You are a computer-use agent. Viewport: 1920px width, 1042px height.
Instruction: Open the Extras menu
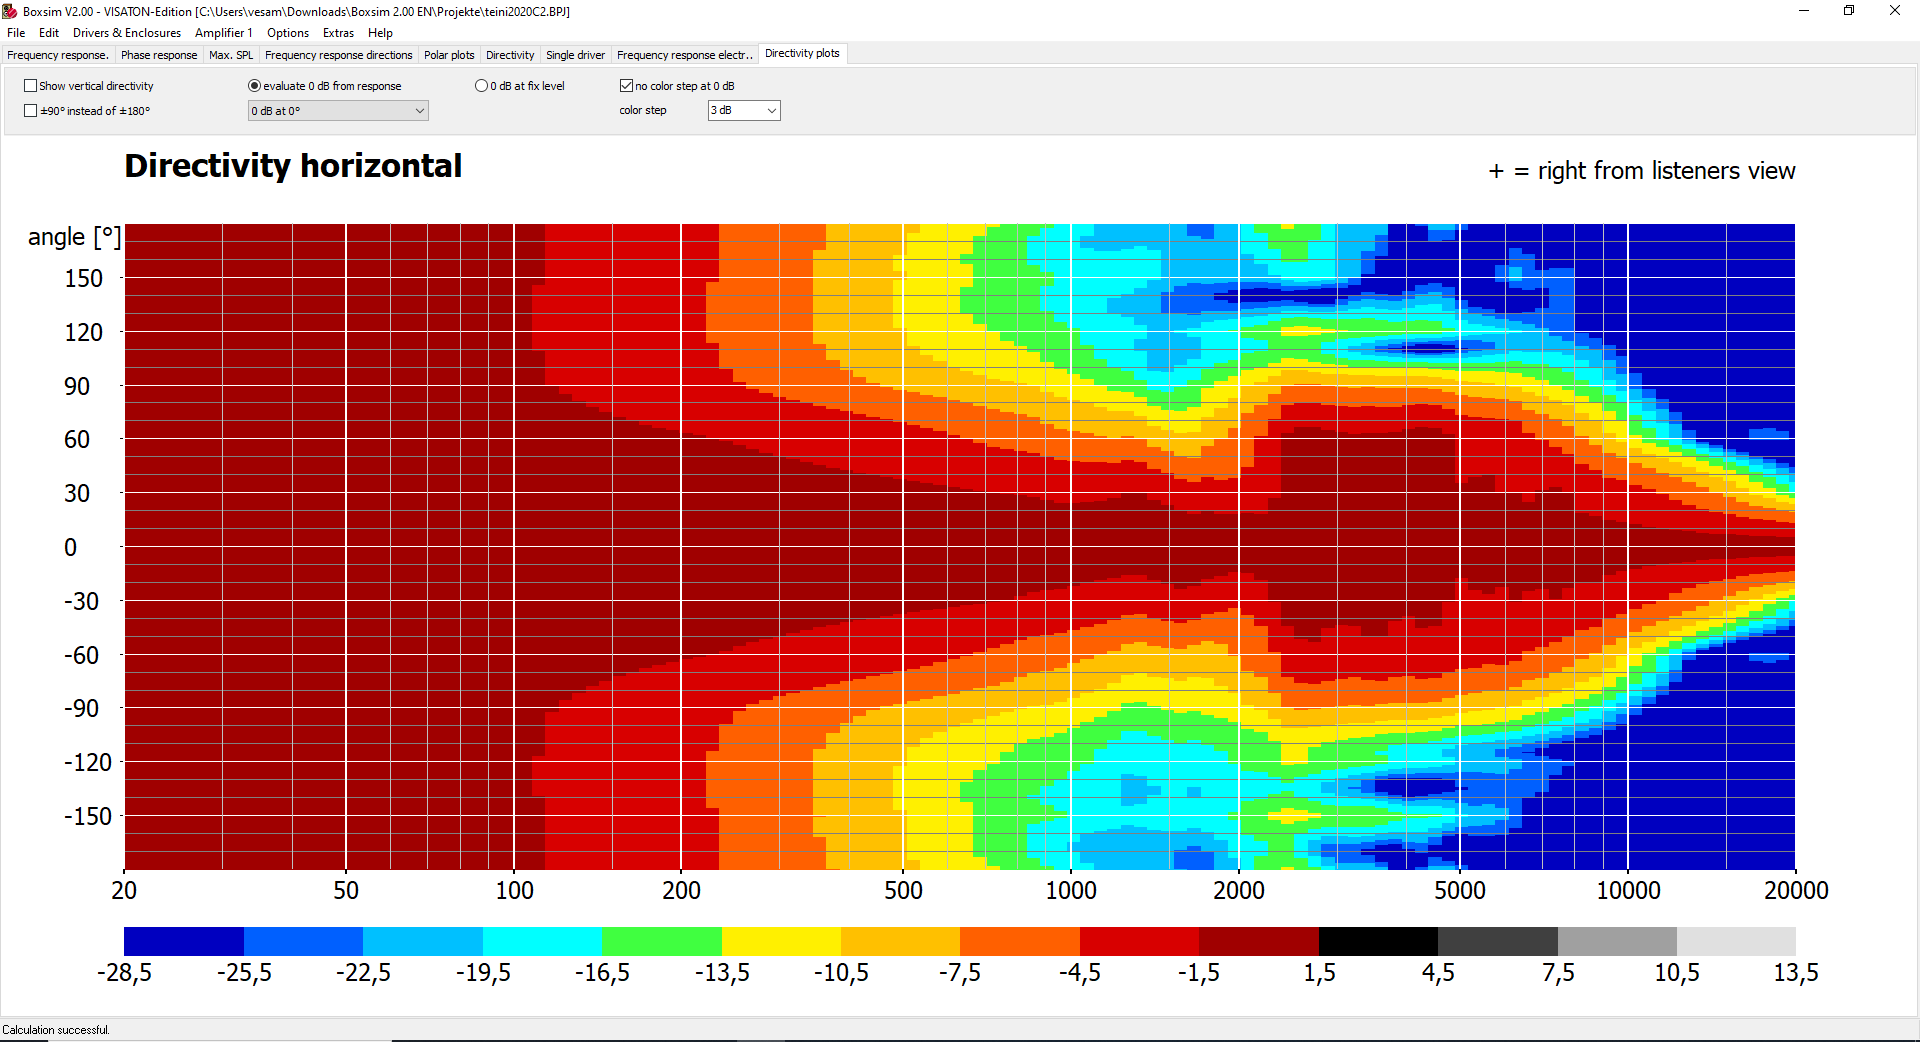point(338,33)
